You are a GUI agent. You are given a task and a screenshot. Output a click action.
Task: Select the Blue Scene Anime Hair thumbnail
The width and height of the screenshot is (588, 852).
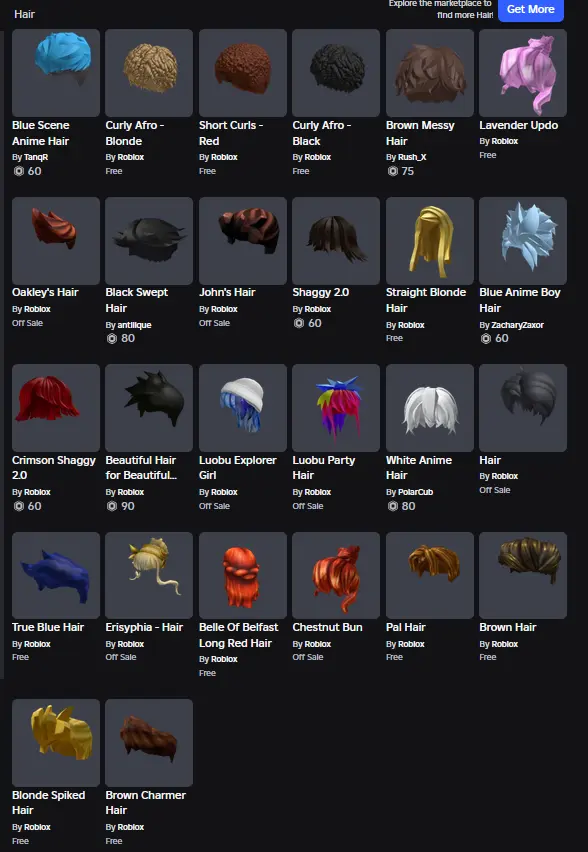[x=56, y=73]
